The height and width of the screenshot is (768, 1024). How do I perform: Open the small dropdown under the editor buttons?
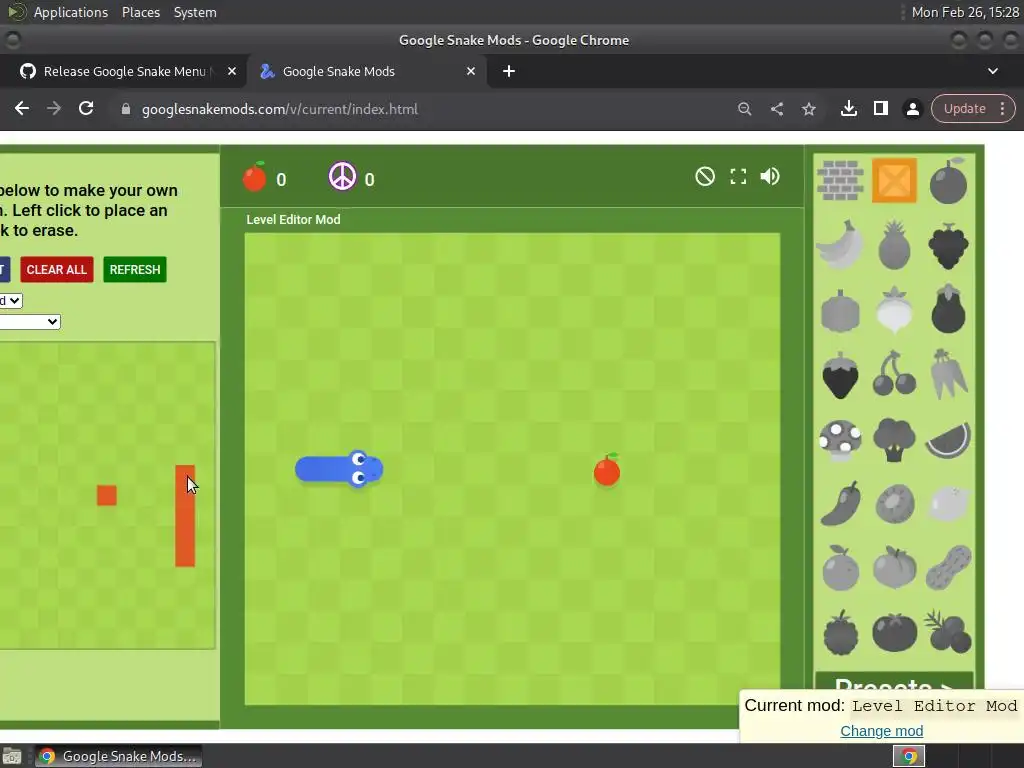[x=10, y=300]
